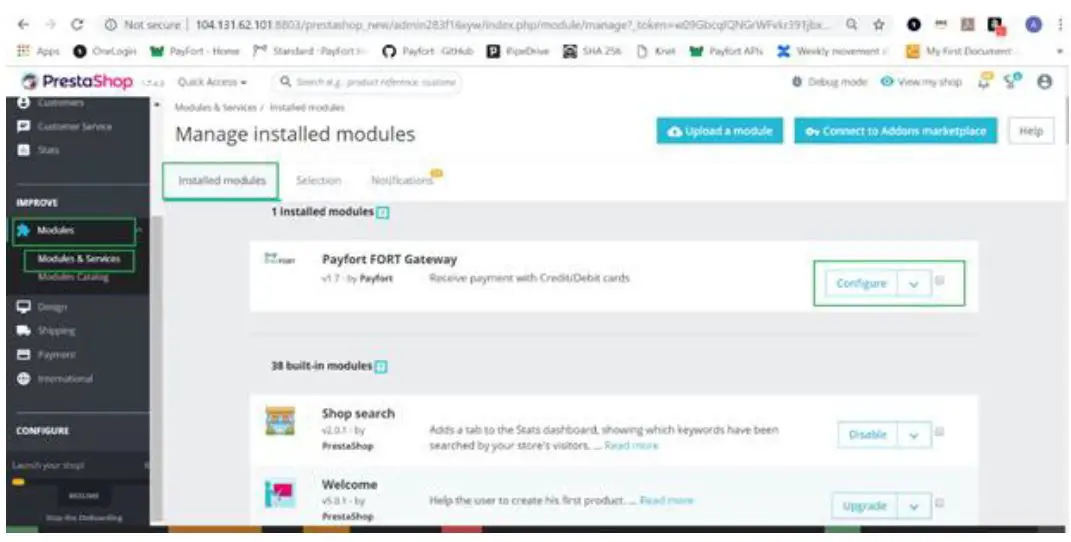The height and width of the screenshot is (542, 1071).
Task: Click the Payment card icon
Action: 24,354
